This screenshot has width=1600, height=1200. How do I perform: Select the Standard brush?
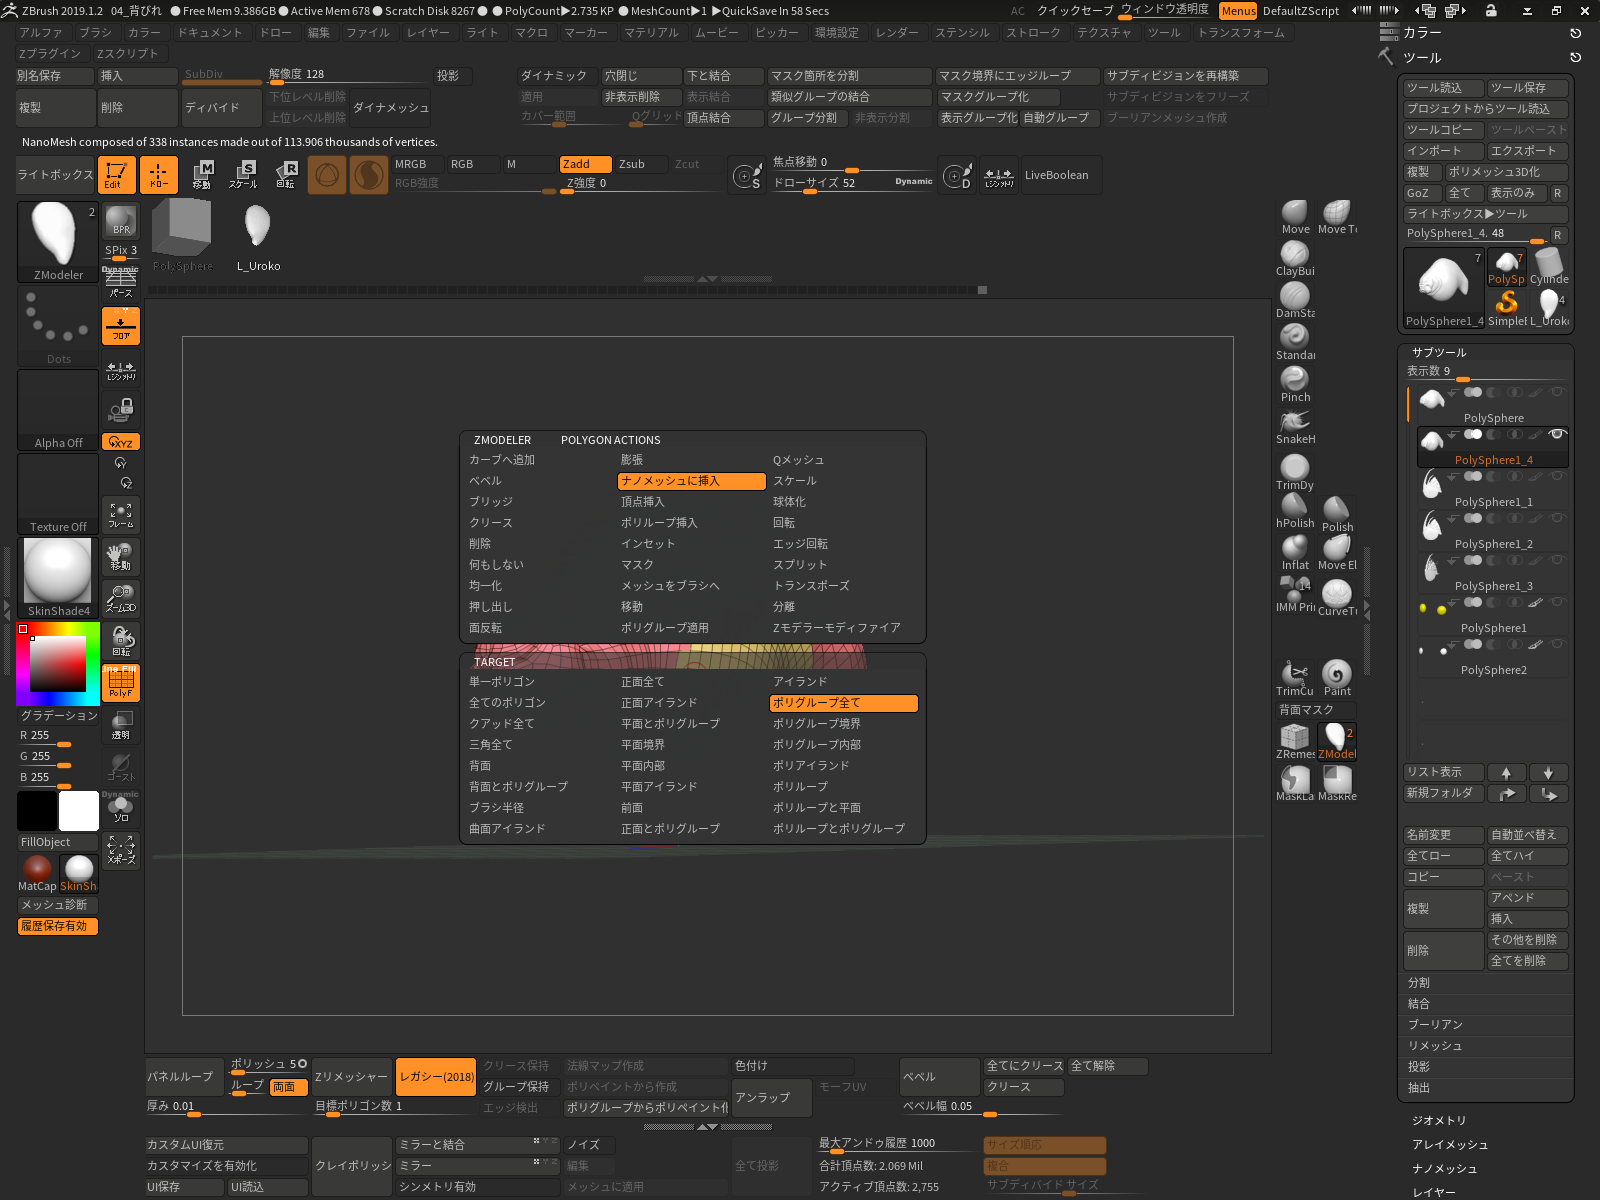pyautogui.click(x=1295, y=343)
